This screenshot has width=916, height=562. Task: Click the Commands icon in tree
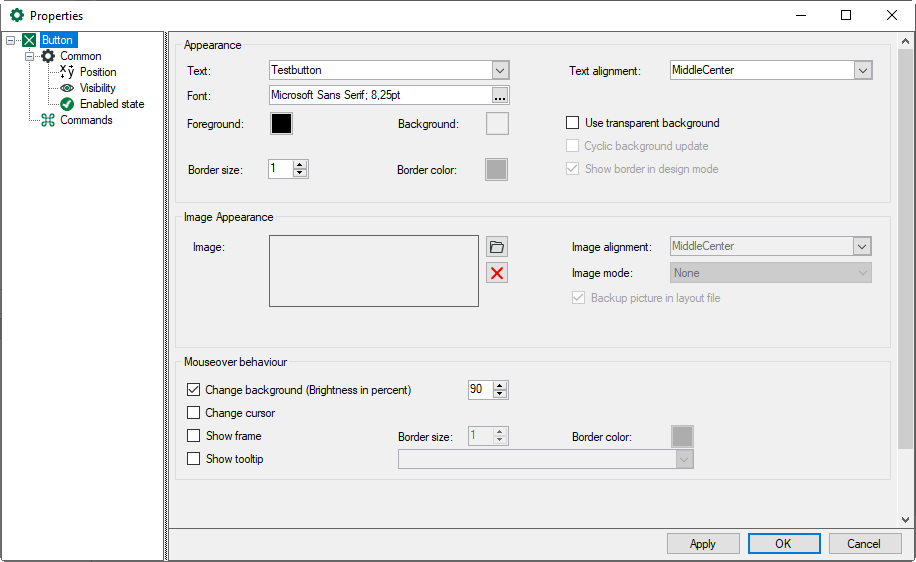tap(48, 120)
